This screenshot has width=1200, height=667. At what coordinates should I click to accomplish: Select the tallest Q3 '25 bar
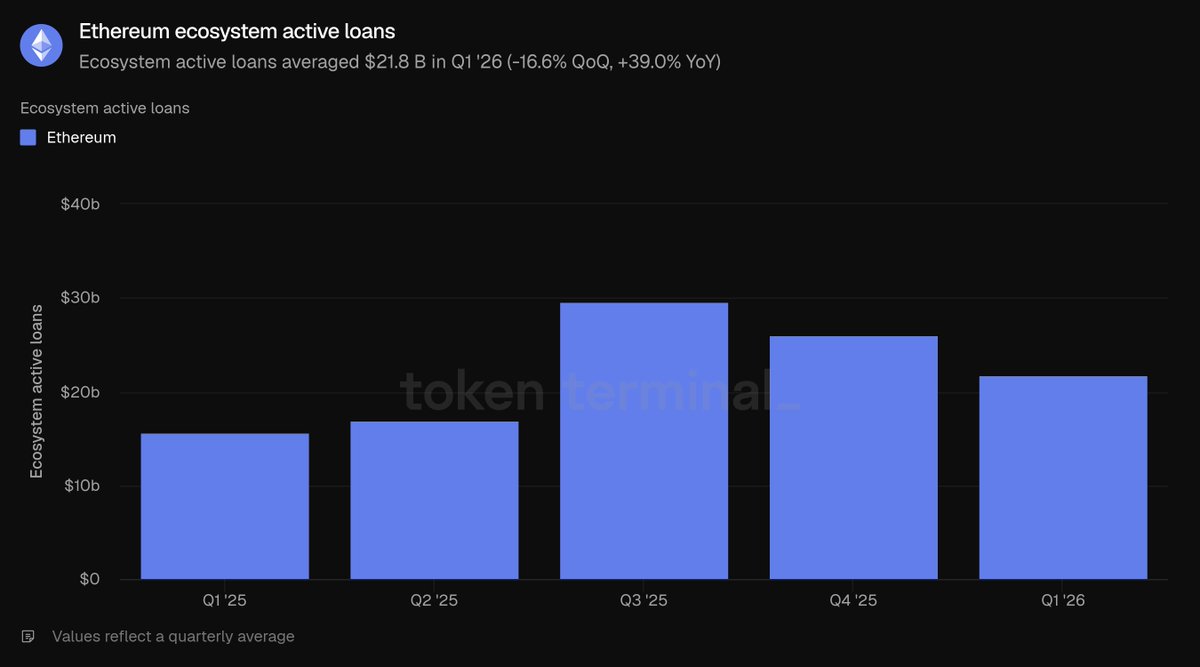click(x=644, y=441)
